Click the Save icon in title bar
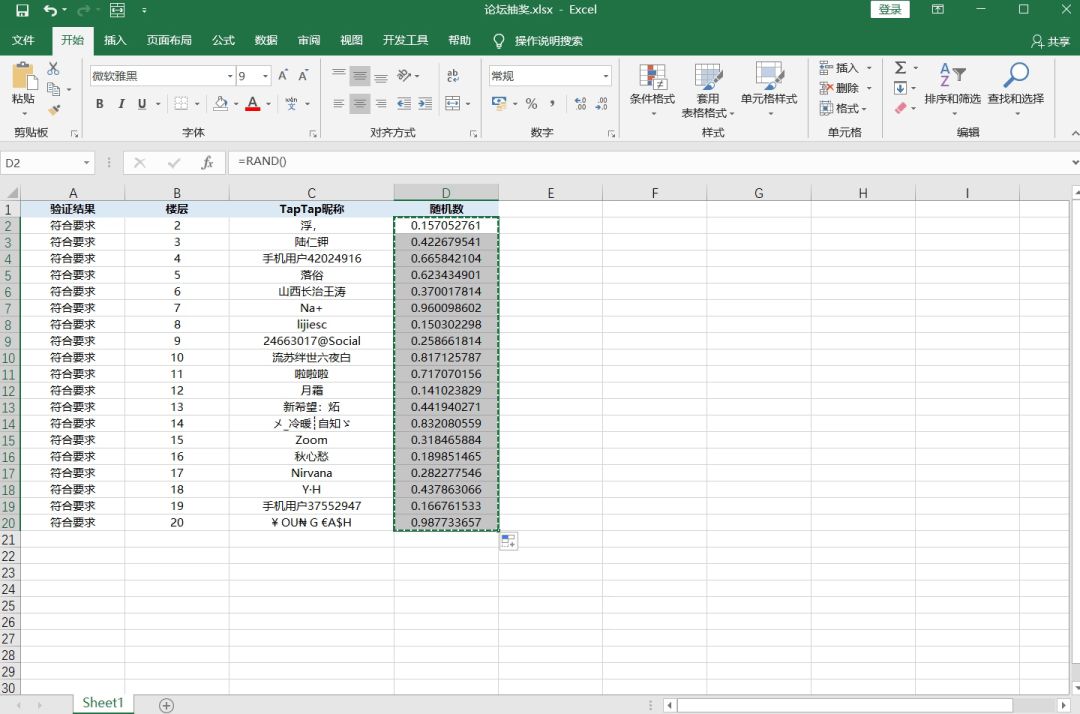This screenshot has width=1080, height=714. click(22, 10)
